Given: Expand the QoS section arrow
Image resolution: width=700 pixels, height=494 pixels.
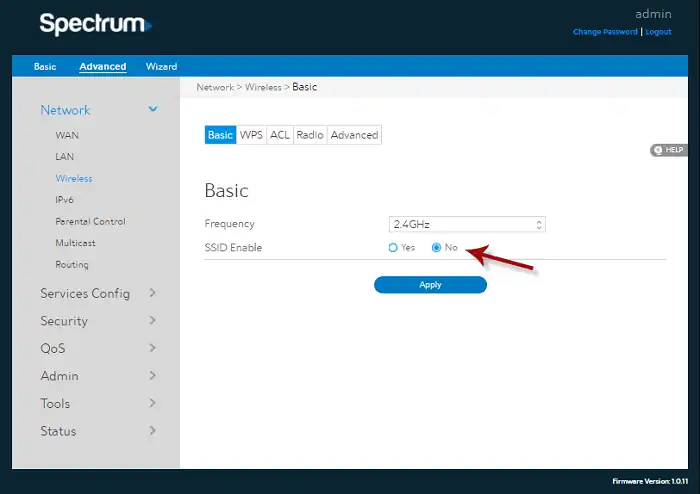Looking at the screenshot, I should pyautogui.click(x=152, y=348).
